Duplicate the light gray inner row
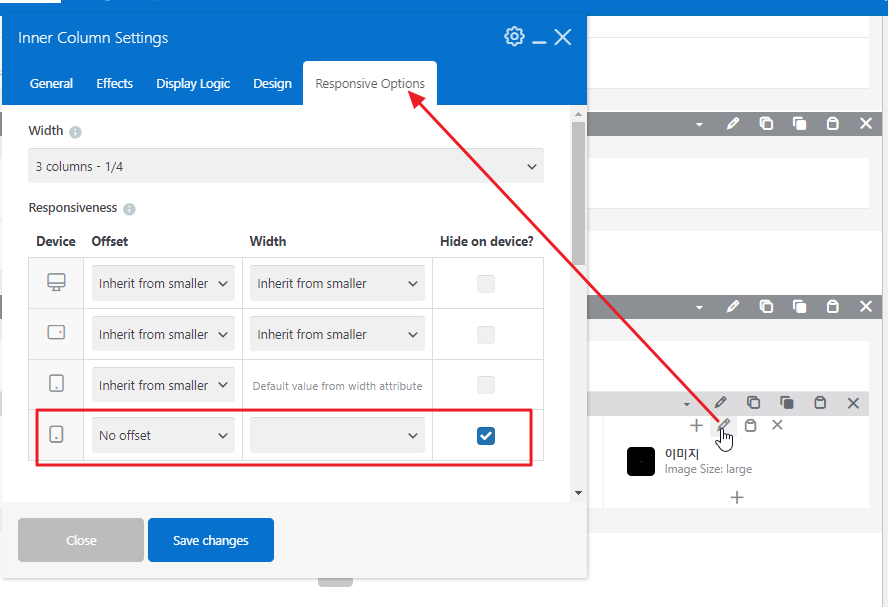Viewport: 888px width, 607px height. coord(787,403)
